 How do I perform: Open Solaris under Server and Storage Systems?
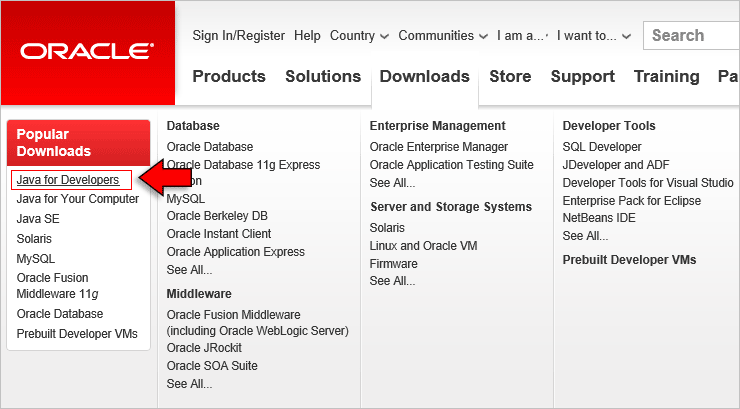tap(387, 228)
